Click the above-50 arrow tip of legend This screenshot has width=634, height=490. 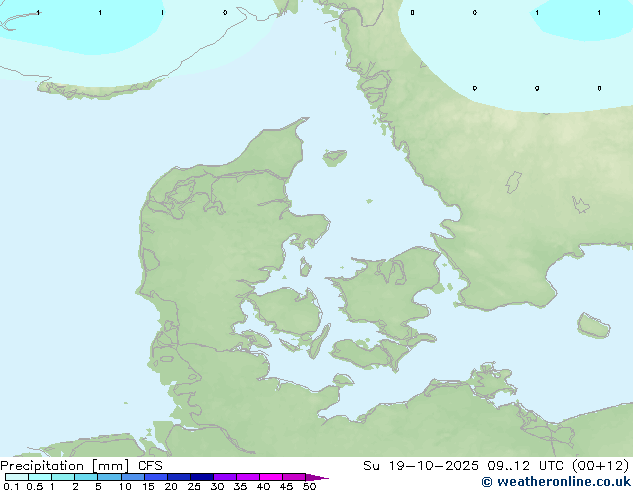(x=317, y=477)
